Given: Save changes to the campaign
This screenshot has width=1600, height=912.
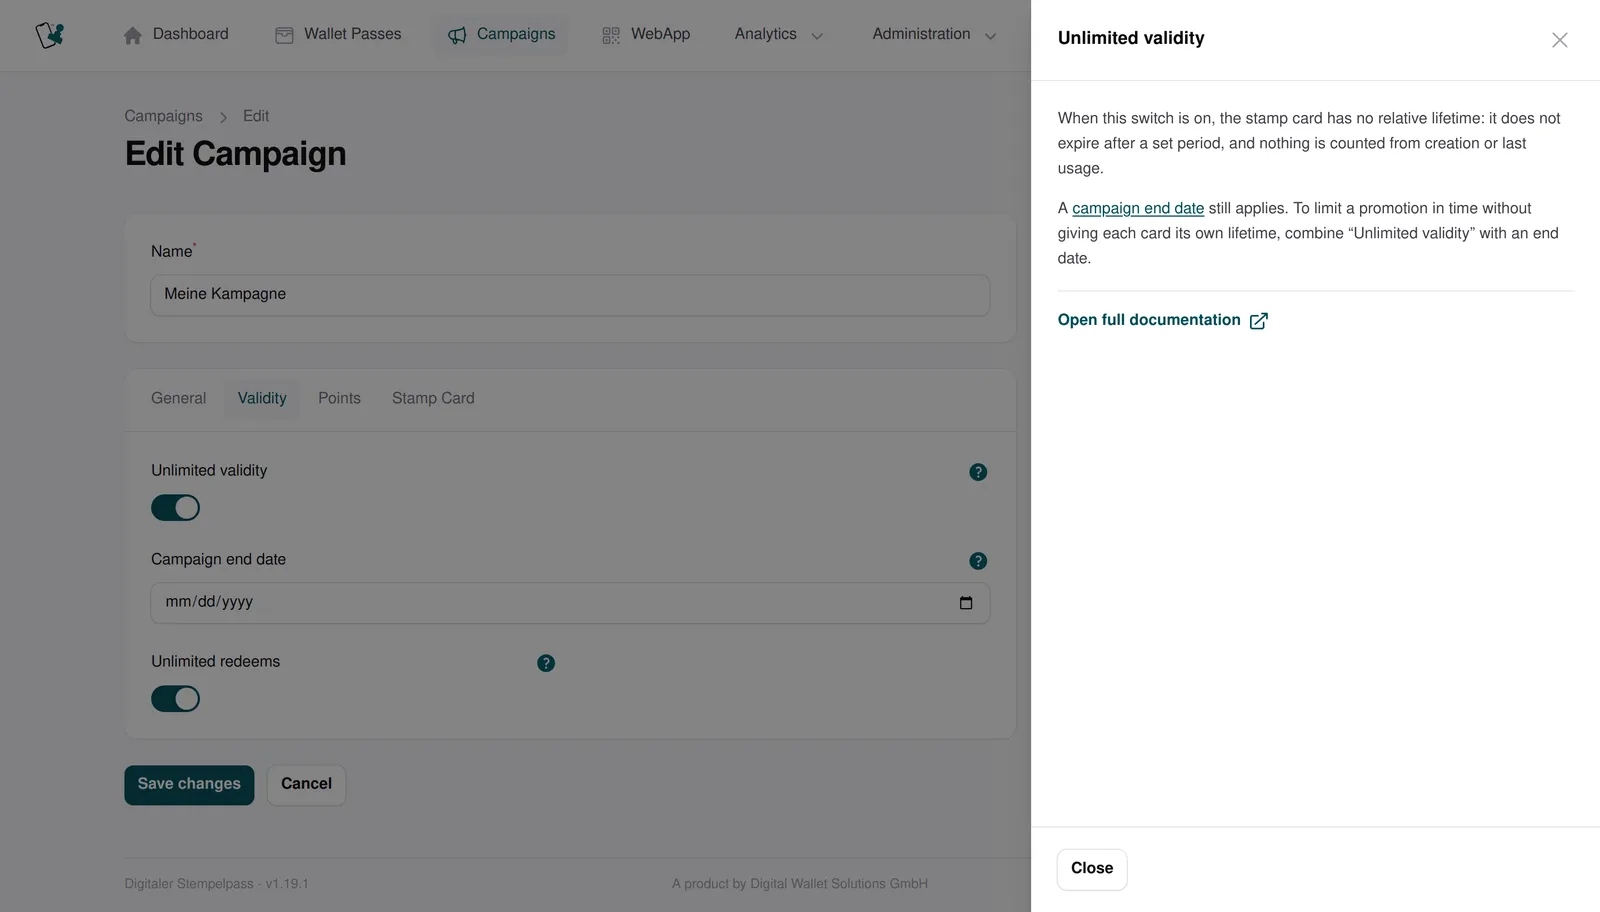Looking at the screenshot, I should click(189, 785).
